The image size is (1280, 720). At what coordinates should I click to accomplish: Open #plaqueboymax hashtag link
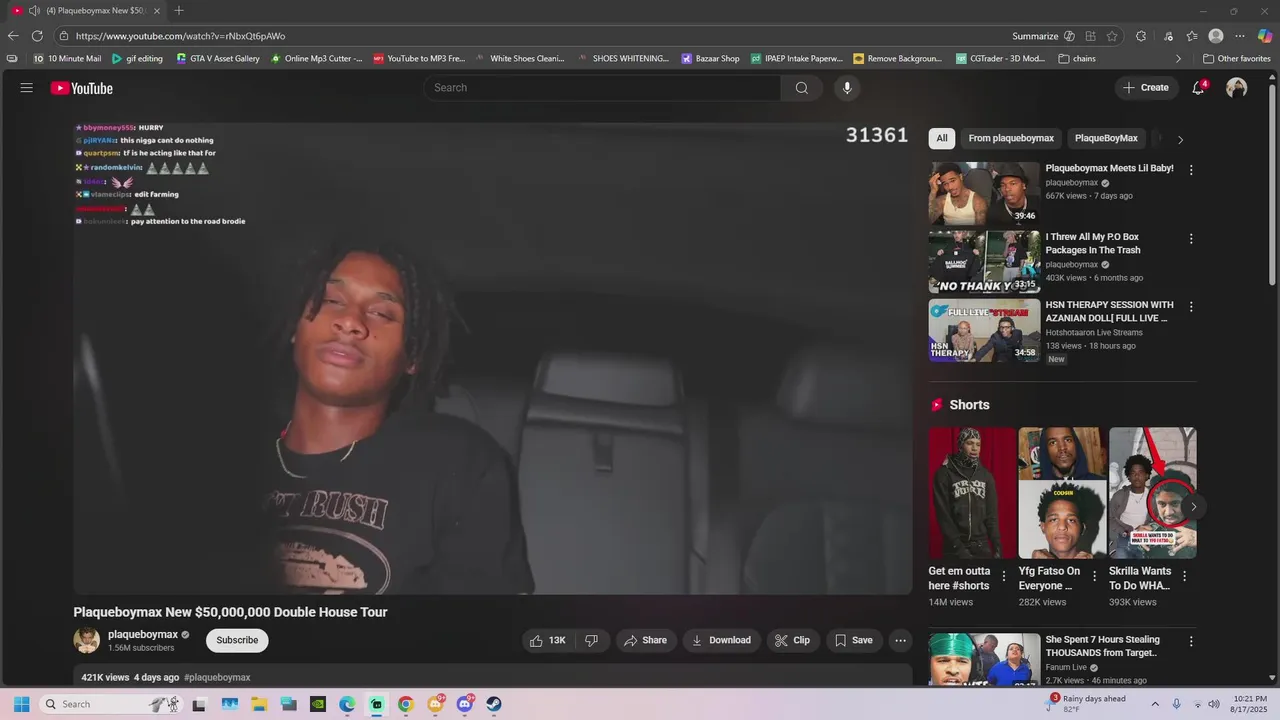click(217, 678)
